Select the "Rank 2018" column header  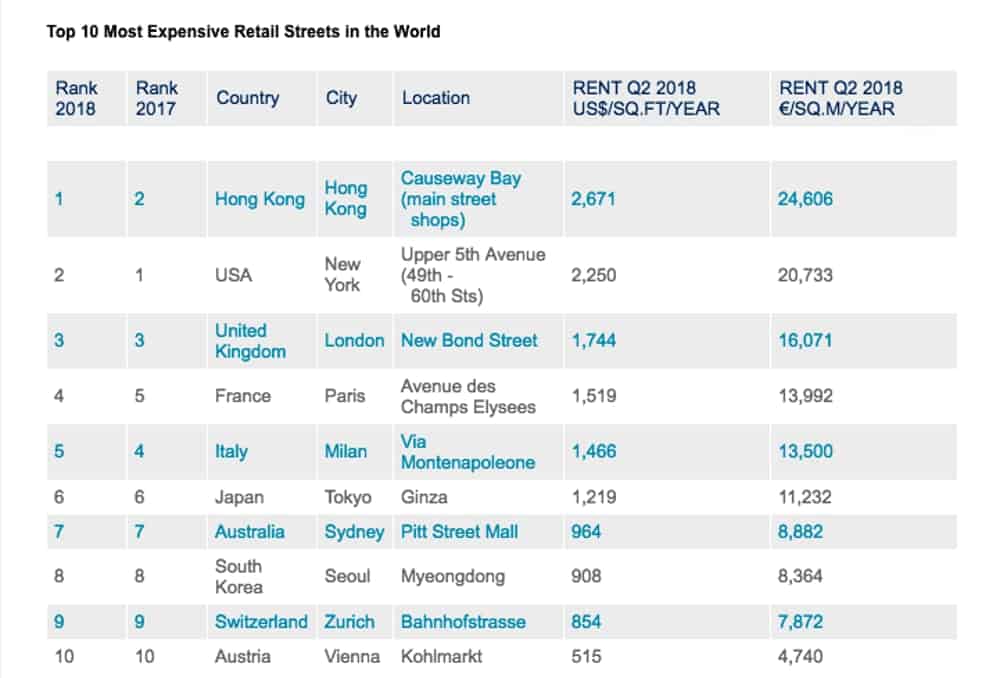pyautogui.click(x=76, y=98)
